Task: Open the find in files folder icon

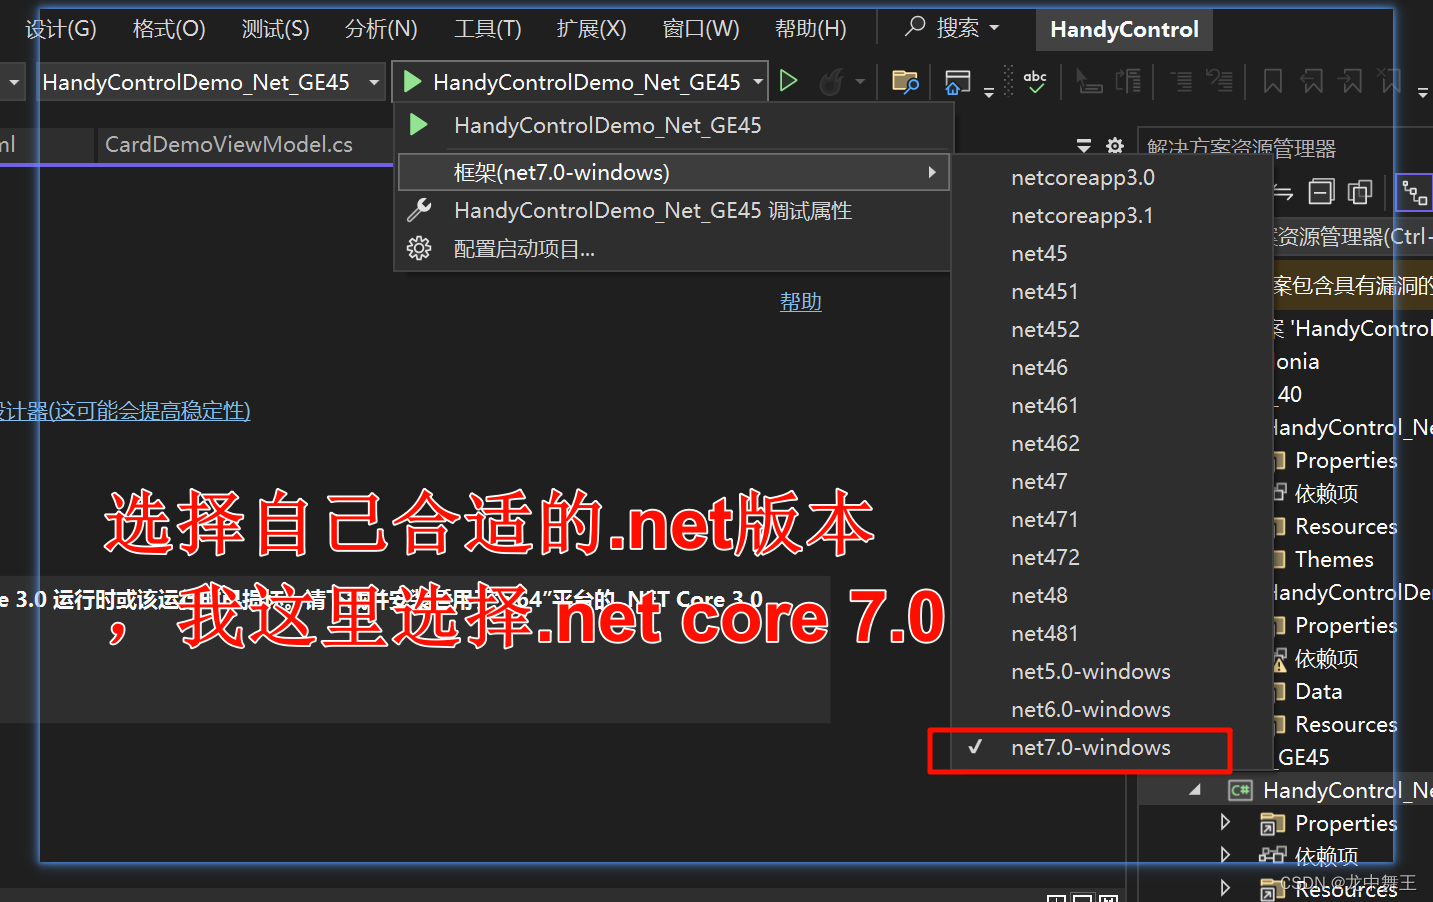Action: click(905, 82)
